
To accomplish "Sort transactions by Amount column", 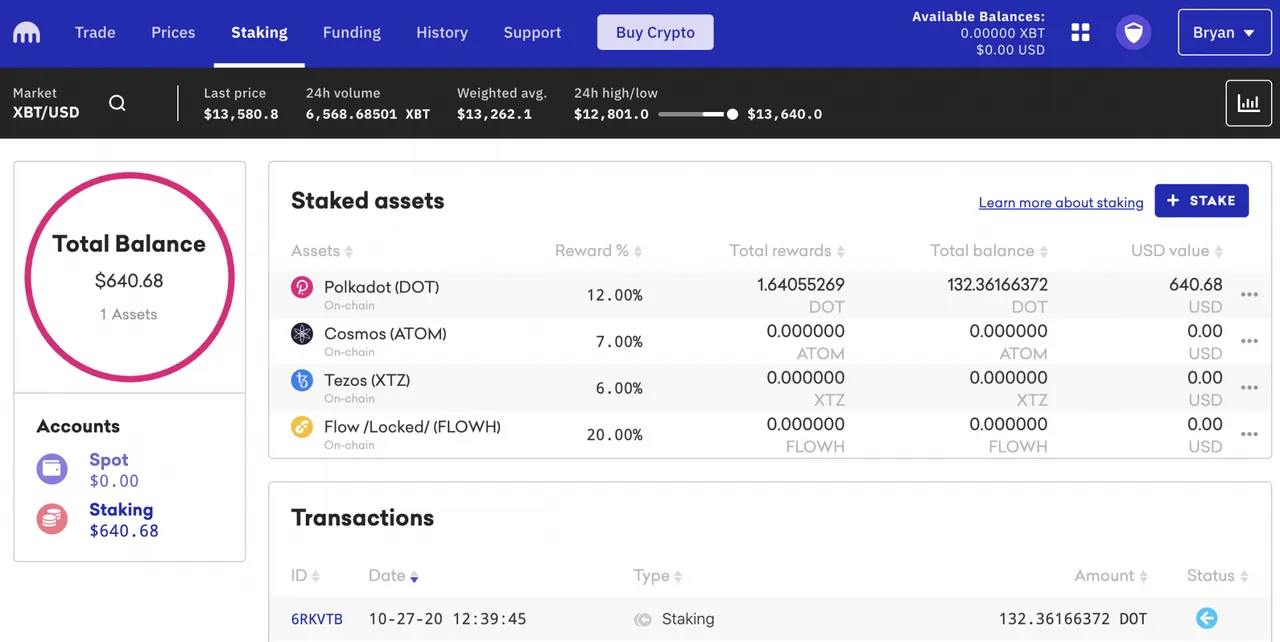I will click(x=1111, y=576).
